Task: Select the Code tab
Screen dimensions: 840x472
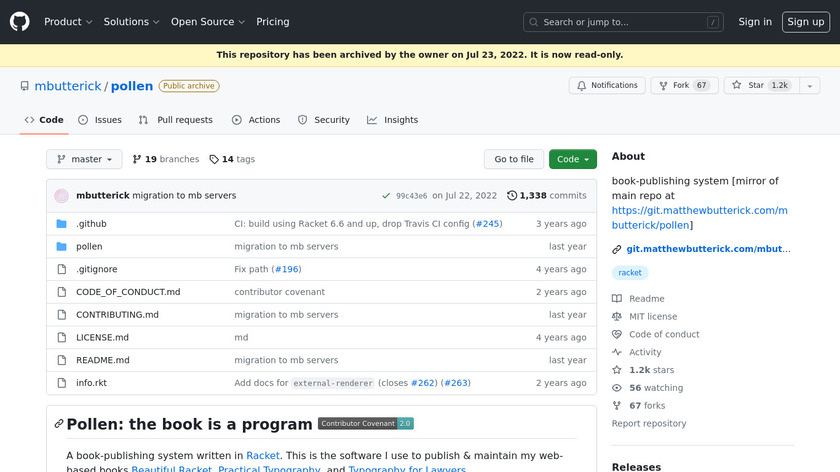Action: pos(44,120)
